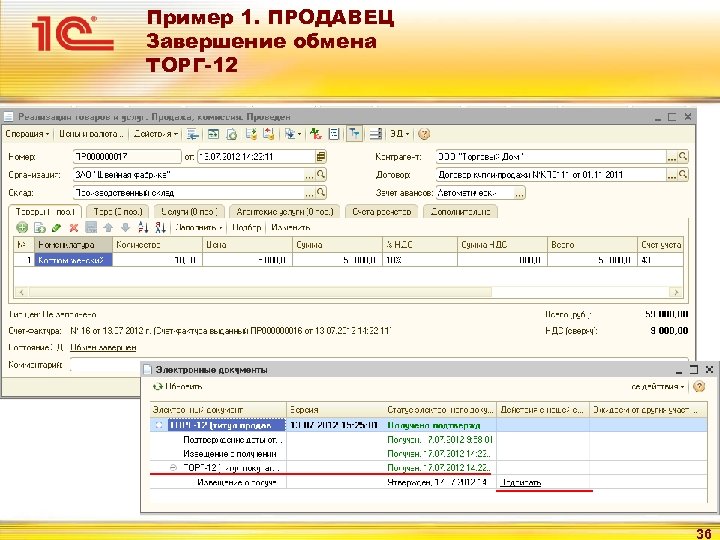Screen dimensions: 720x540
Task: Click ellipsis select button for Склад
Action: point(309,193)
